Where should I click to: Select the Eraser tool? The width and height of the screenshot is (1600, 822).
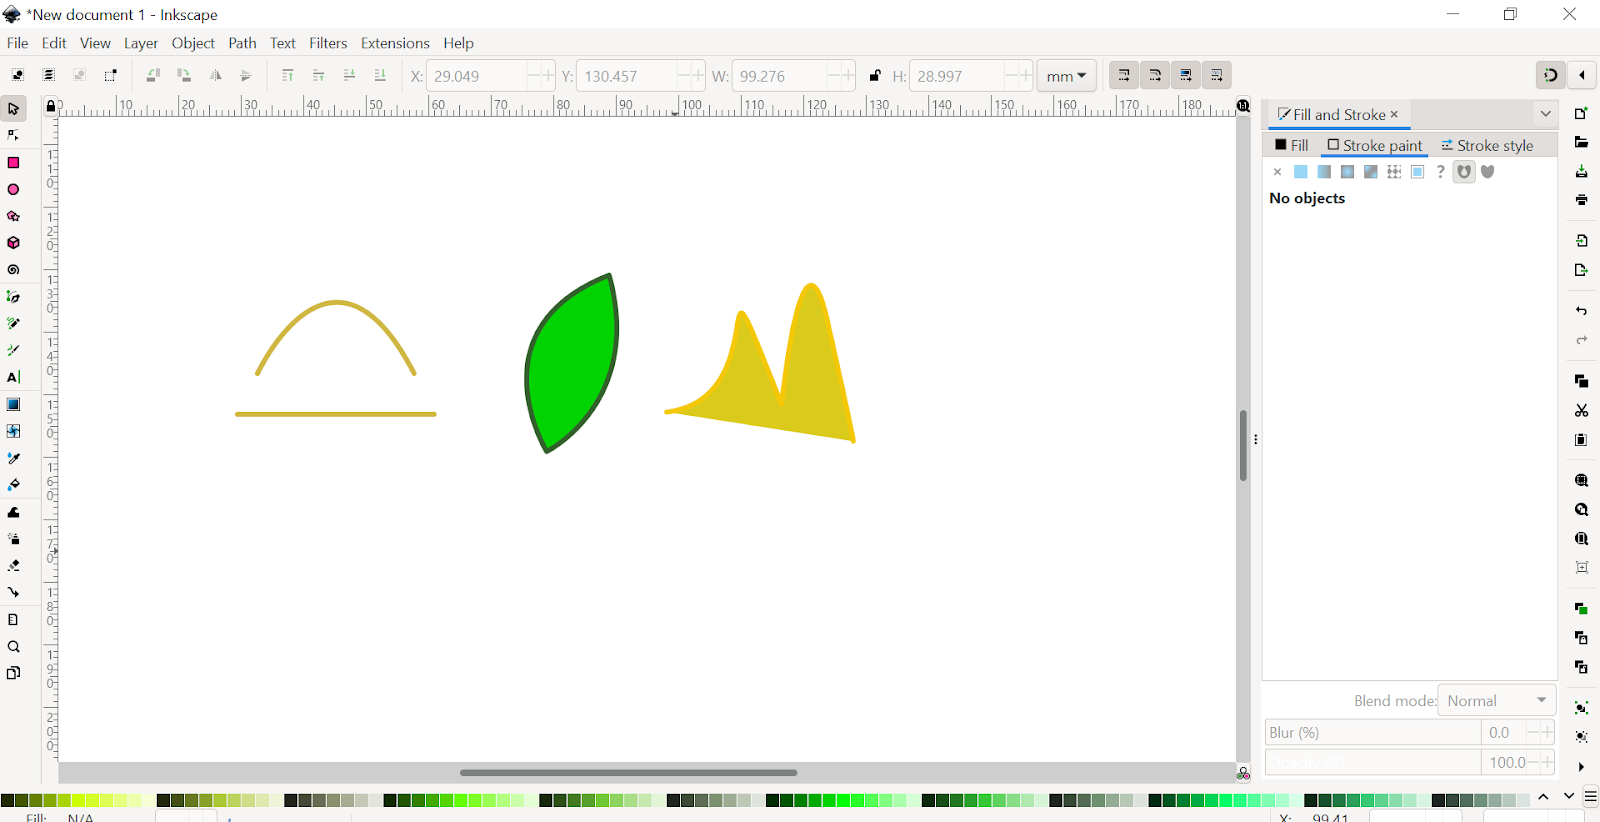14,566
